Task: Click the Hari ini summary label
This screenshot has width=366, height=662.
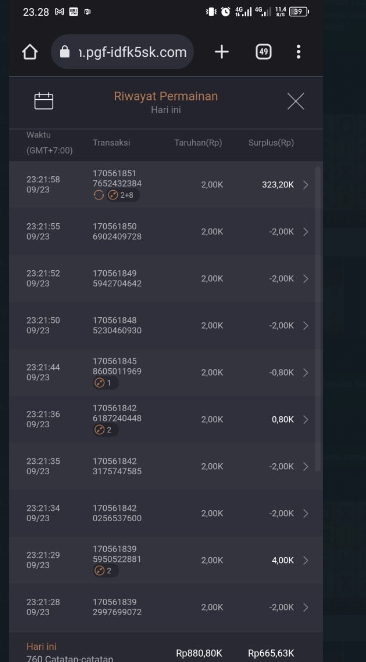Action: [x=41, y=646]
